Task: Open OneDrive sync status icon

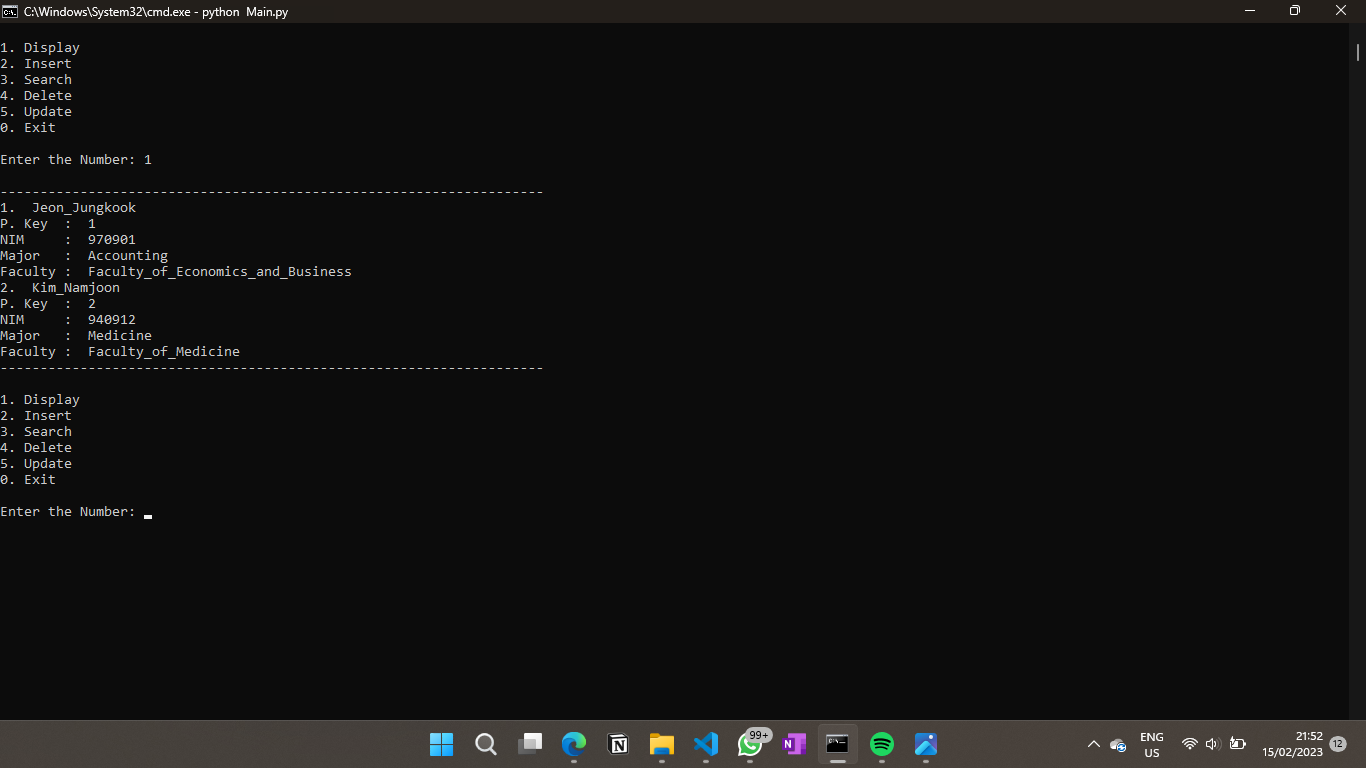Action: (1117, 746)
